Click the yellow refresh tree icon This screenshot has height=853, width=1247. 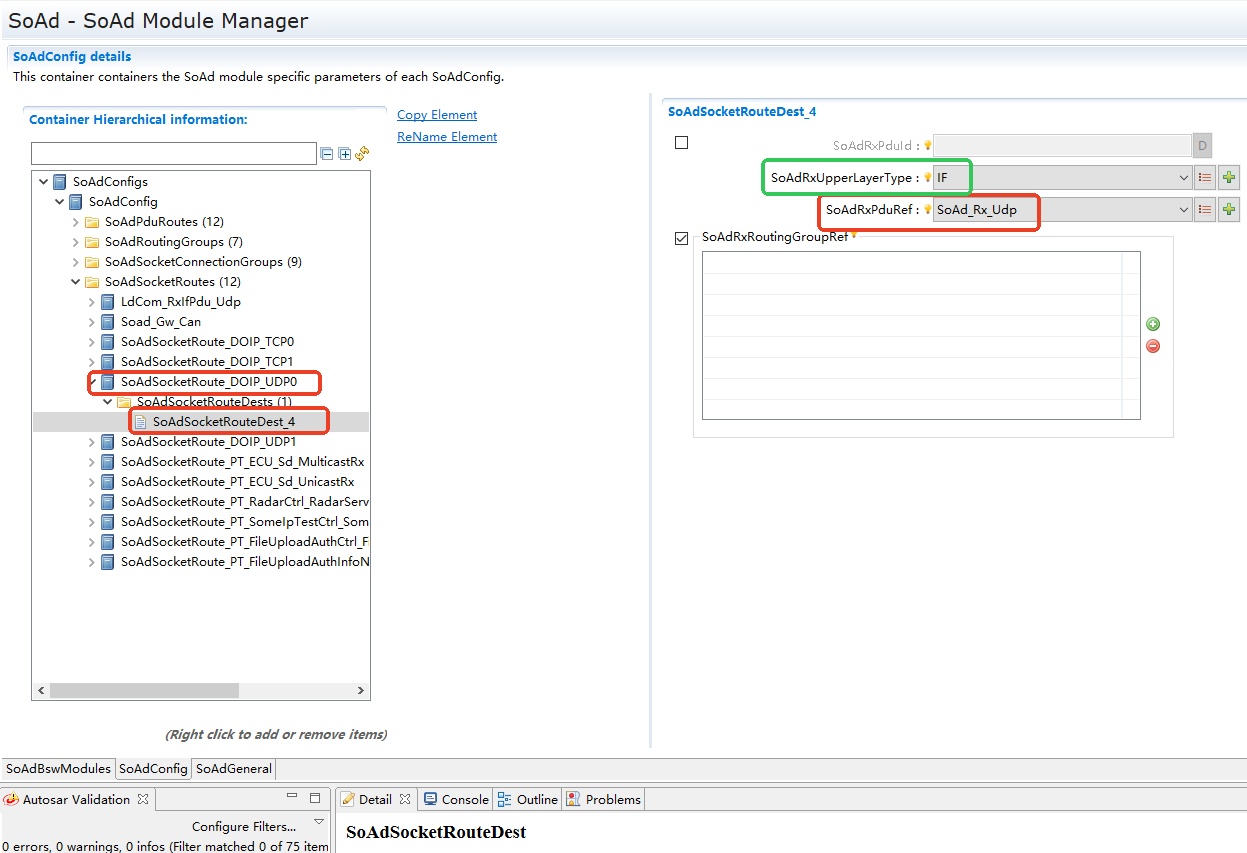[362, 154]
